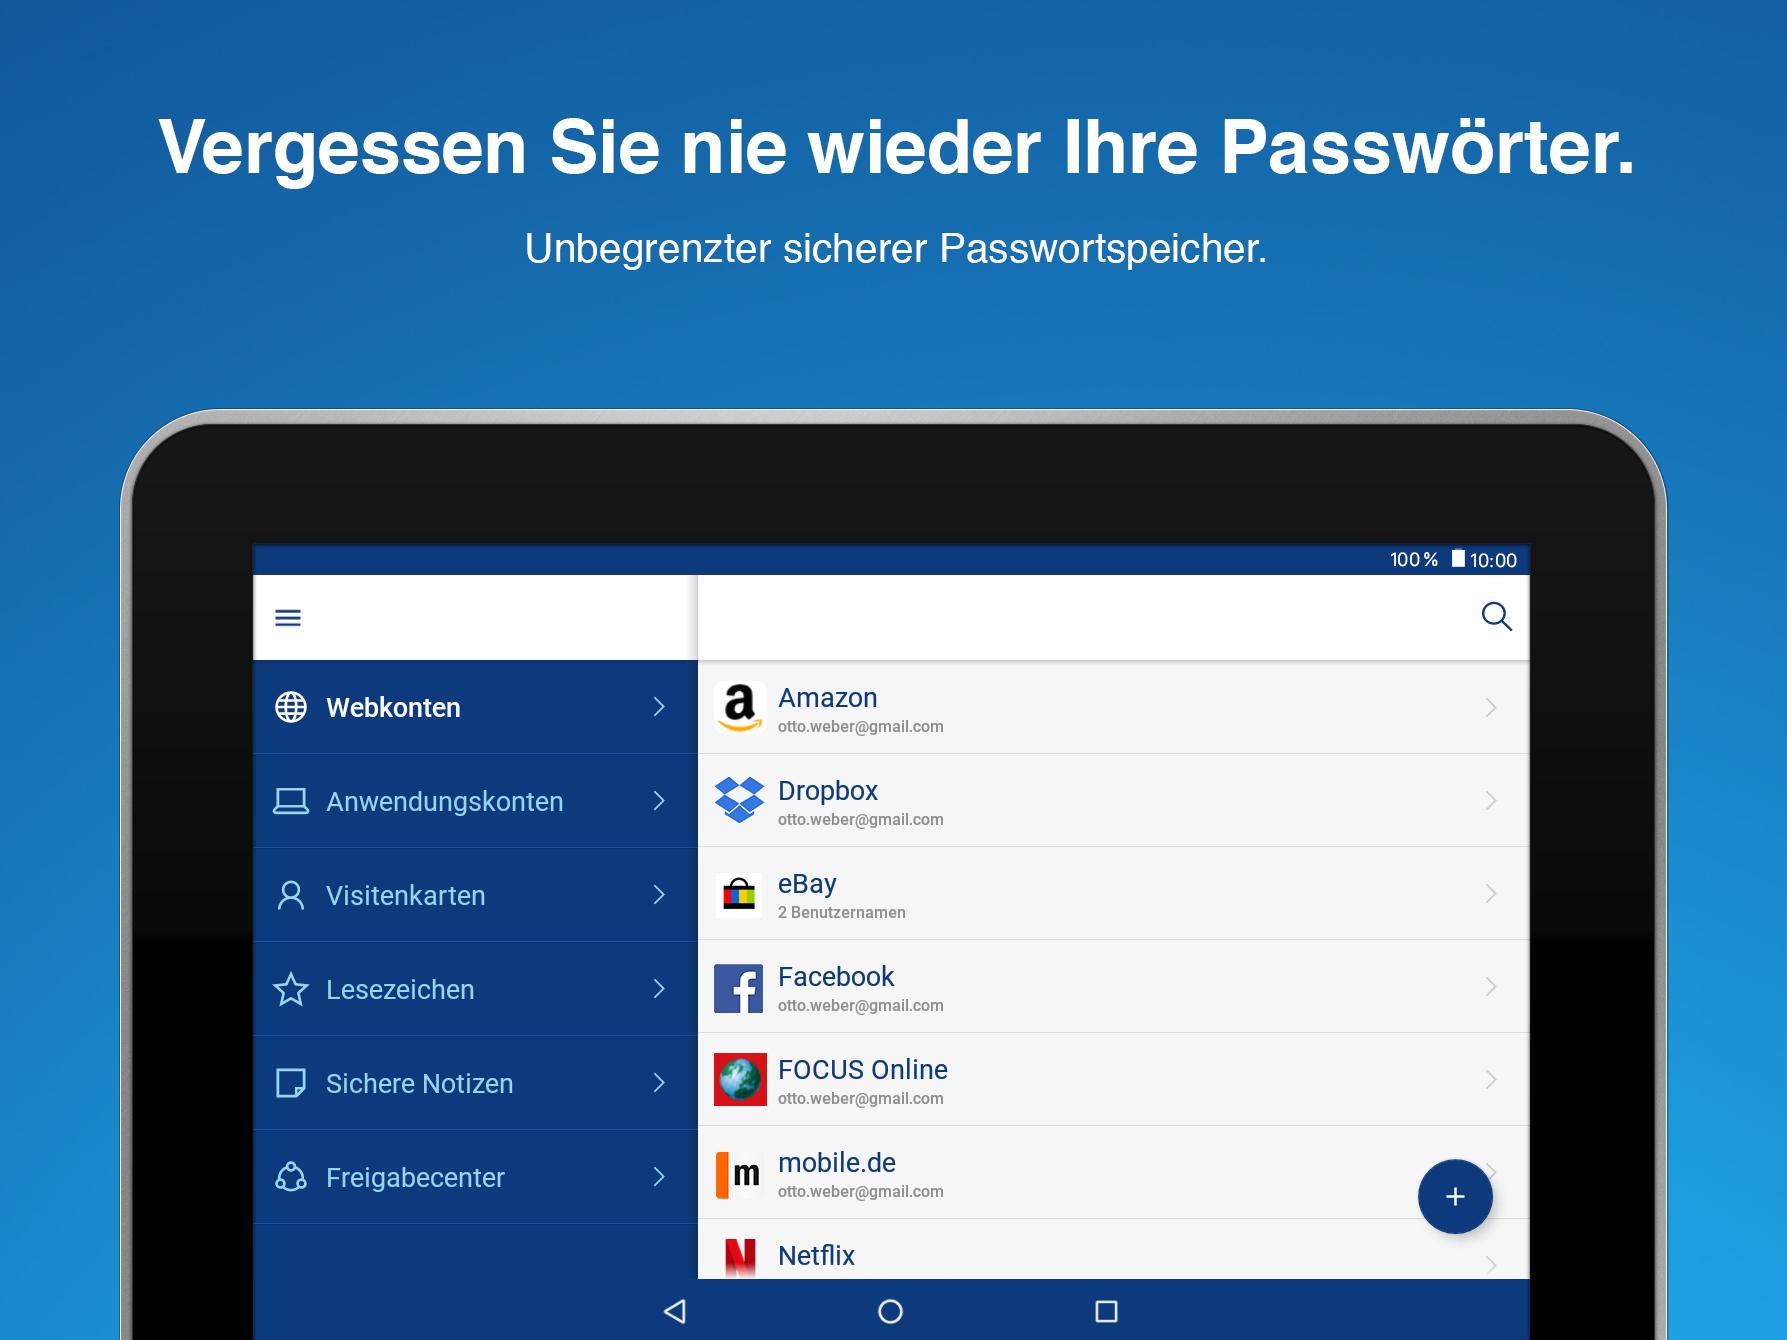Click the 100 % battery percentage text

tap(1414, 560)
